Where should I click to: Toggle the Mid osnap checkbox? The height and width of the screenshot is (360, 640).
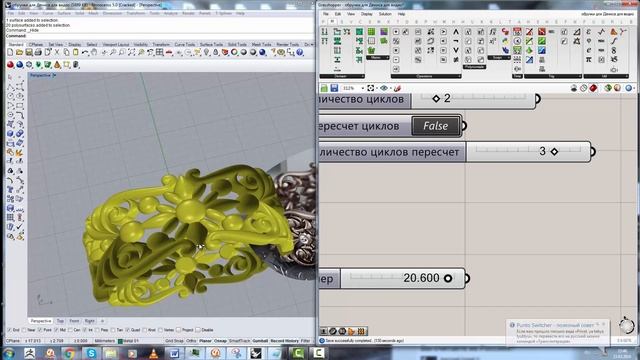pyautogui.click(x=56, y=330)
